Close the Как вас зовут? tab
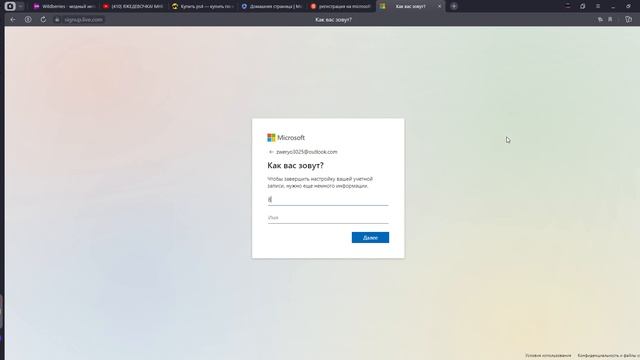 pyautogui.click(x=440, y=6)
